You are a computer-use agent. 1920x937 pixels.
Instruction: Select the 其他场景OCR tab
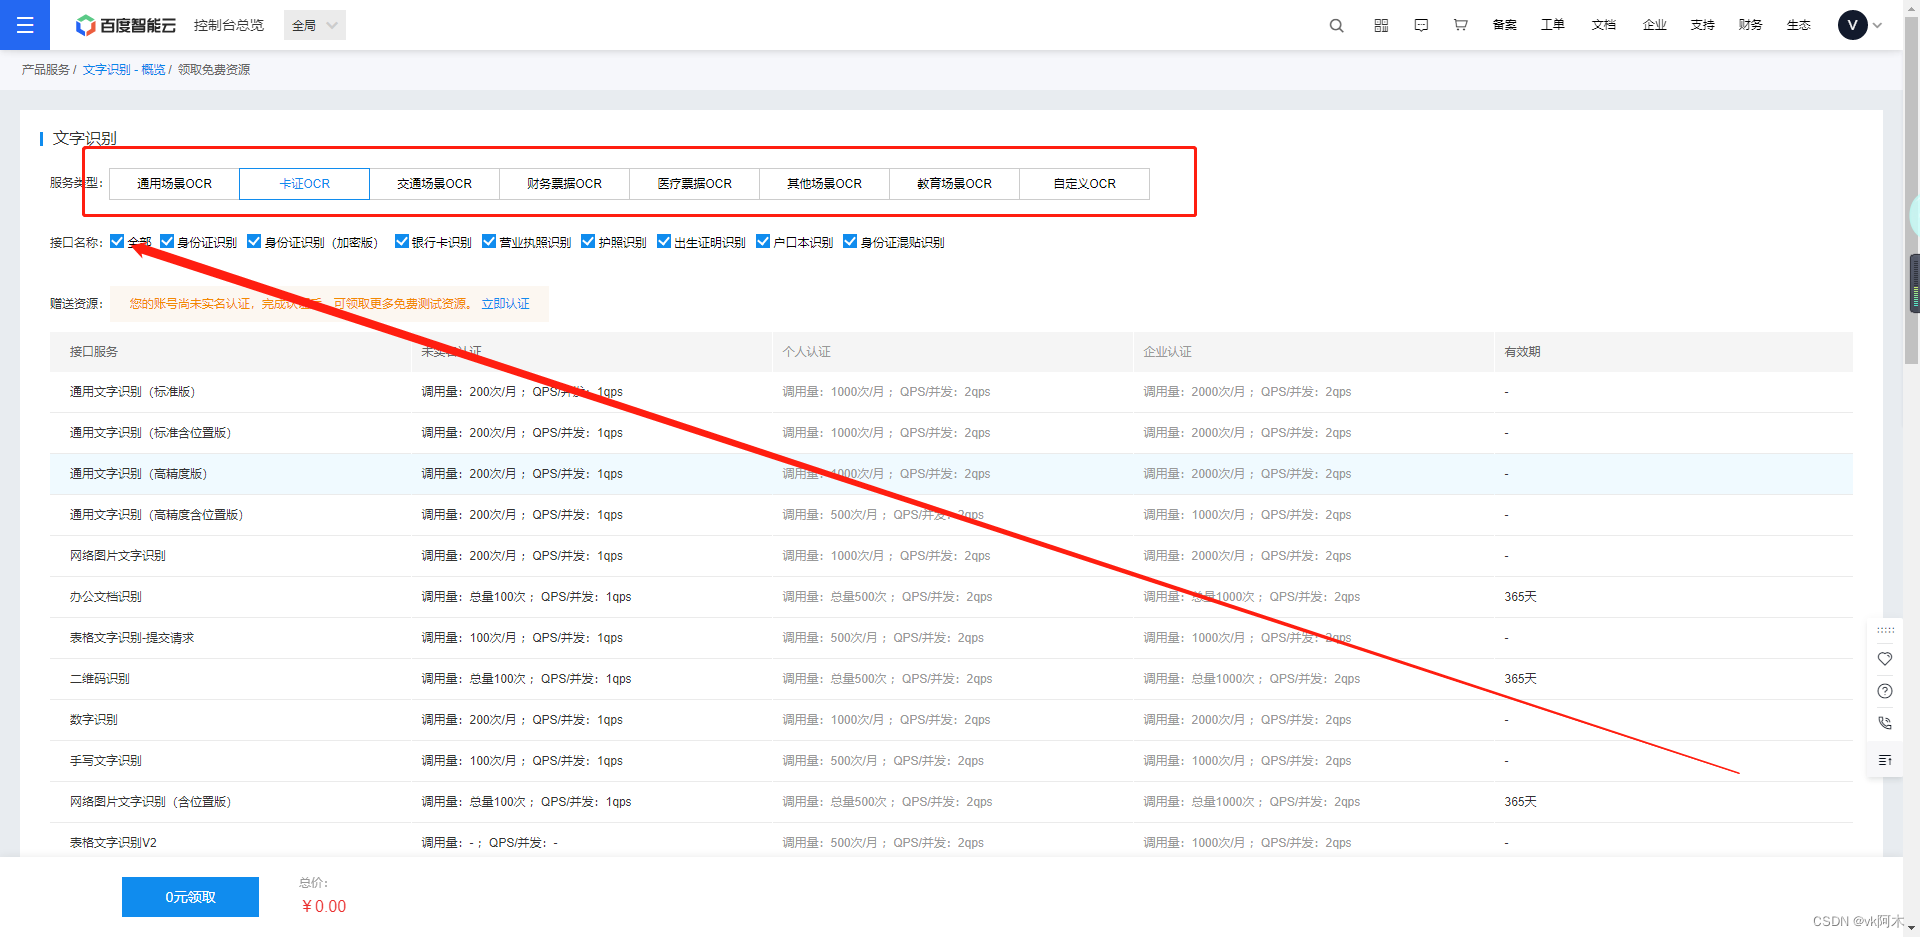tap(824, 184)
